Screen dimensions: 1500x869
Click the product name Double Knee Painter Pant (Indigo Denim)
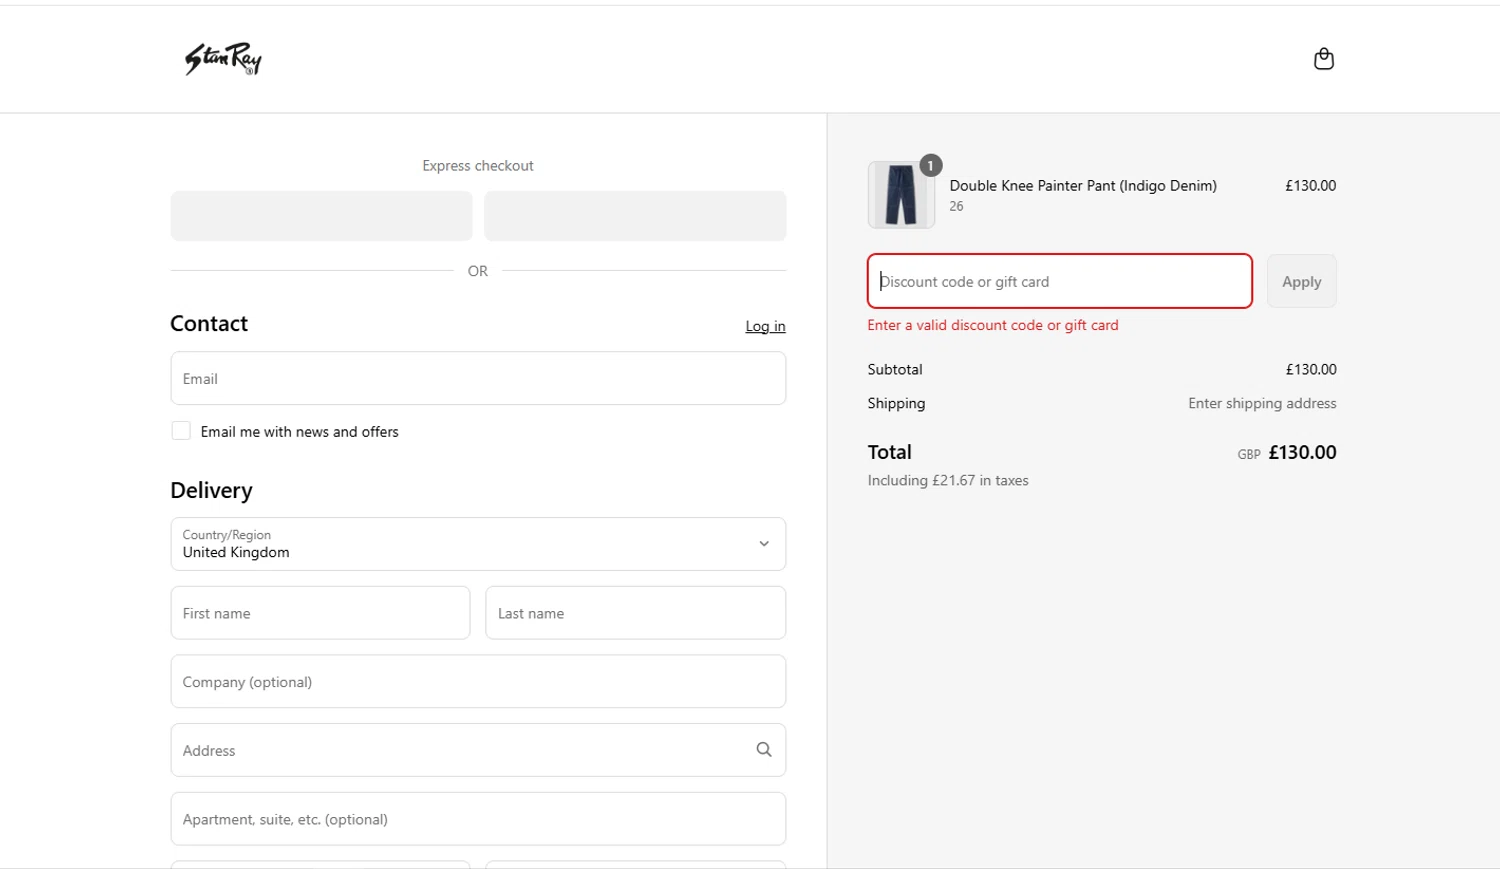pos(1083,186)
